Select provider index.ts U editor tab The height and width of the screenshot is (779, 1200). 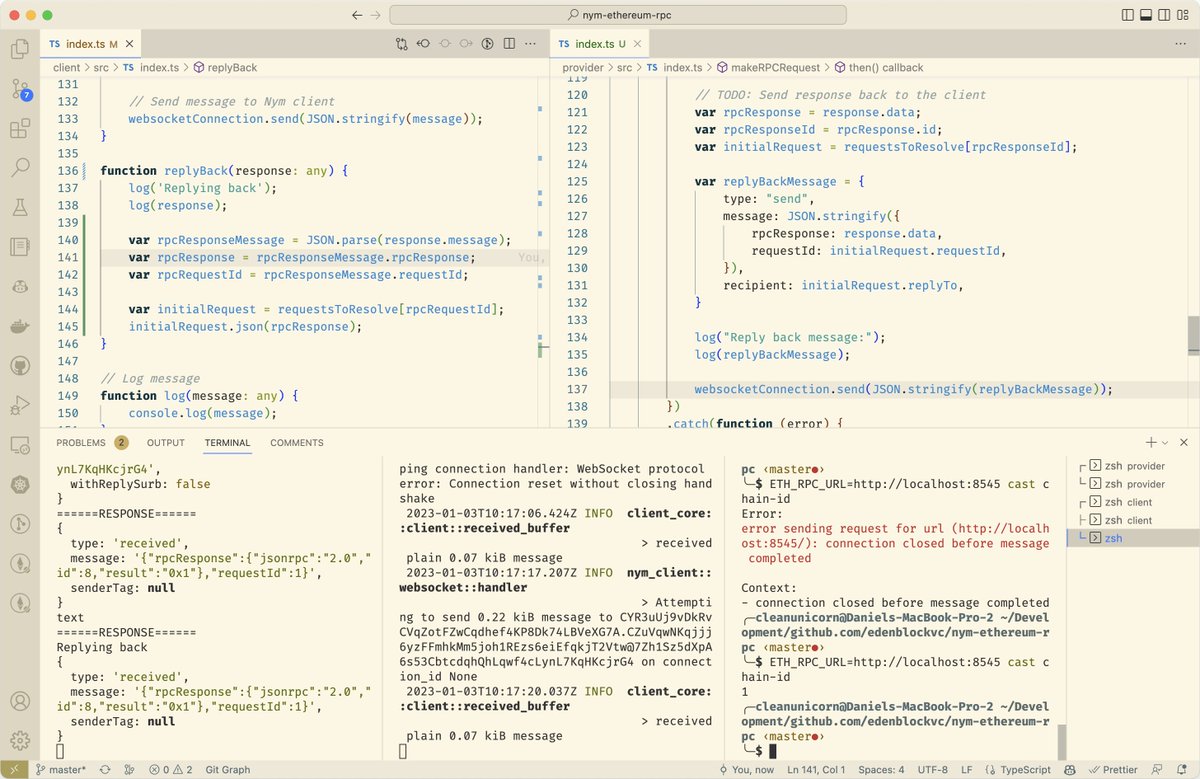tap(599, 44)
